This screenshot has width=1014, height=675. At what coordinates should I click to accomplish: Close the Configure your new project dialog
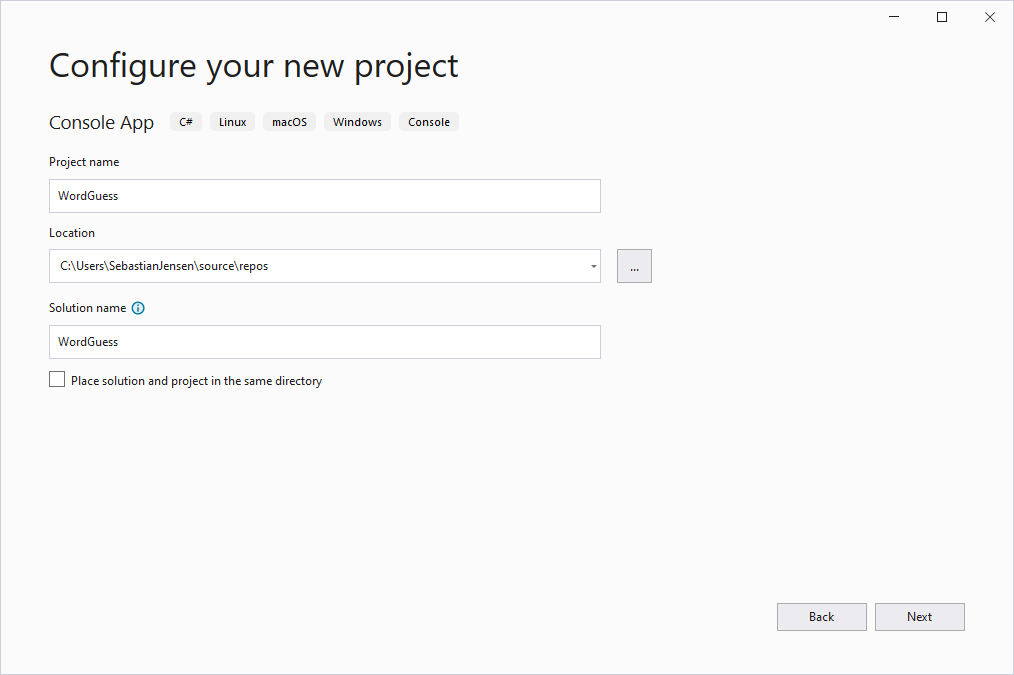(x=989, y=17)
